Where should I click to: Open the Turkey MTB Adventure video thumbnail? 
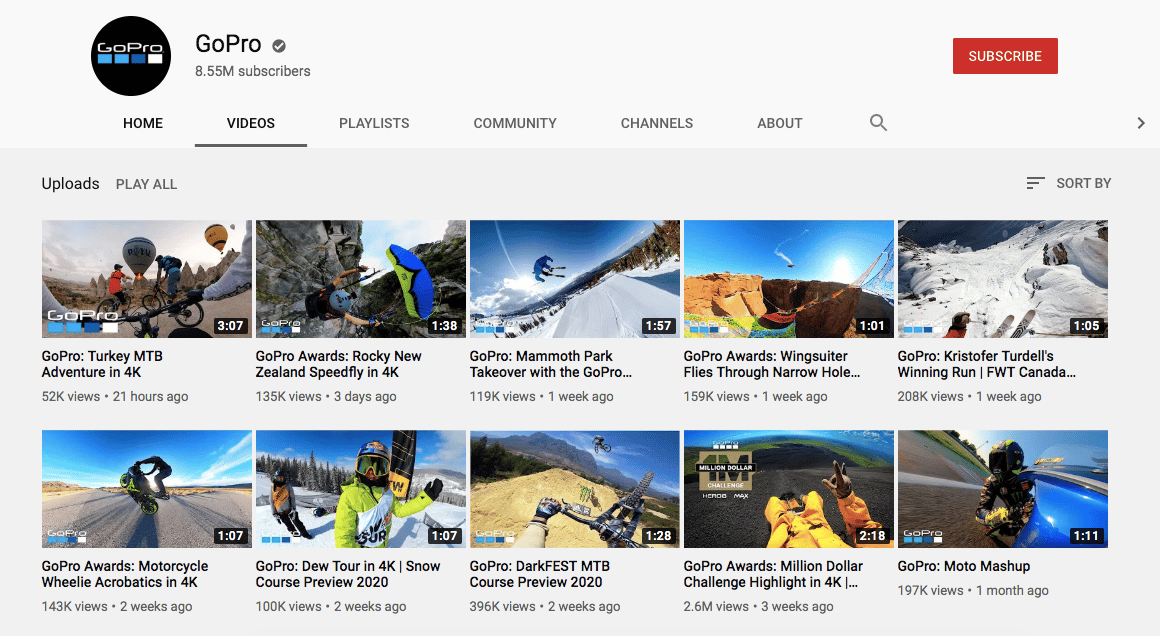point(146,279)
